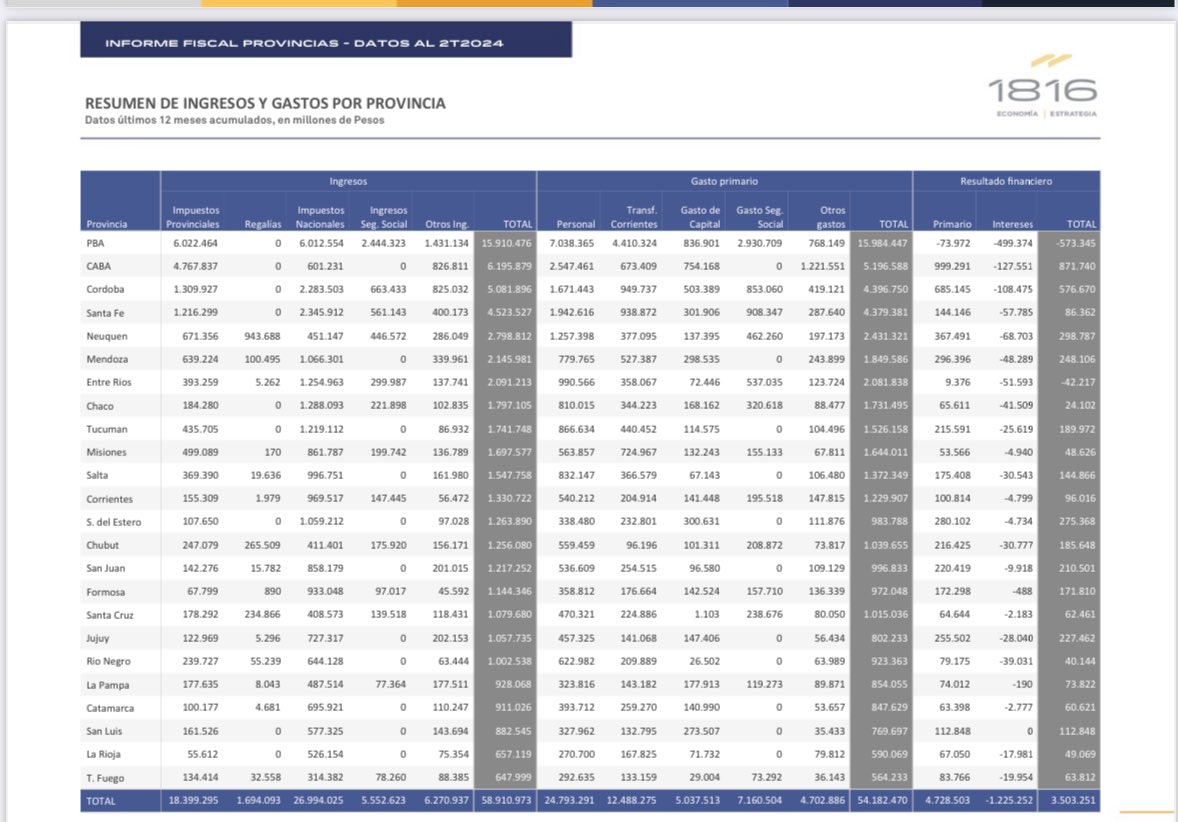Click the 'Primario' column header

[x=952, y=224]
